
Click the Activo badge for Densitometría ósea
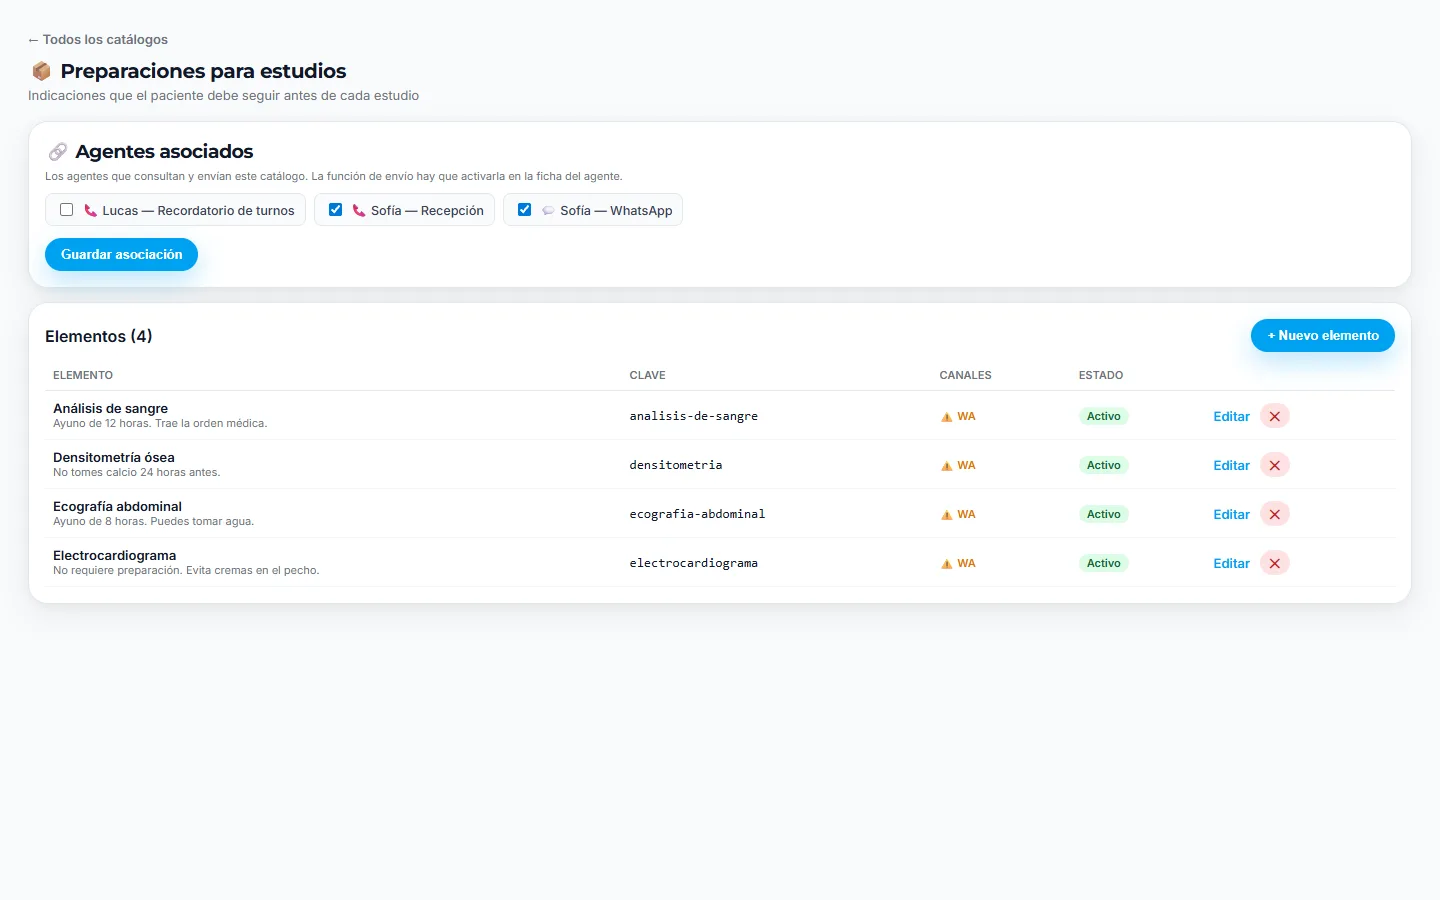[x=1104, y=465]
